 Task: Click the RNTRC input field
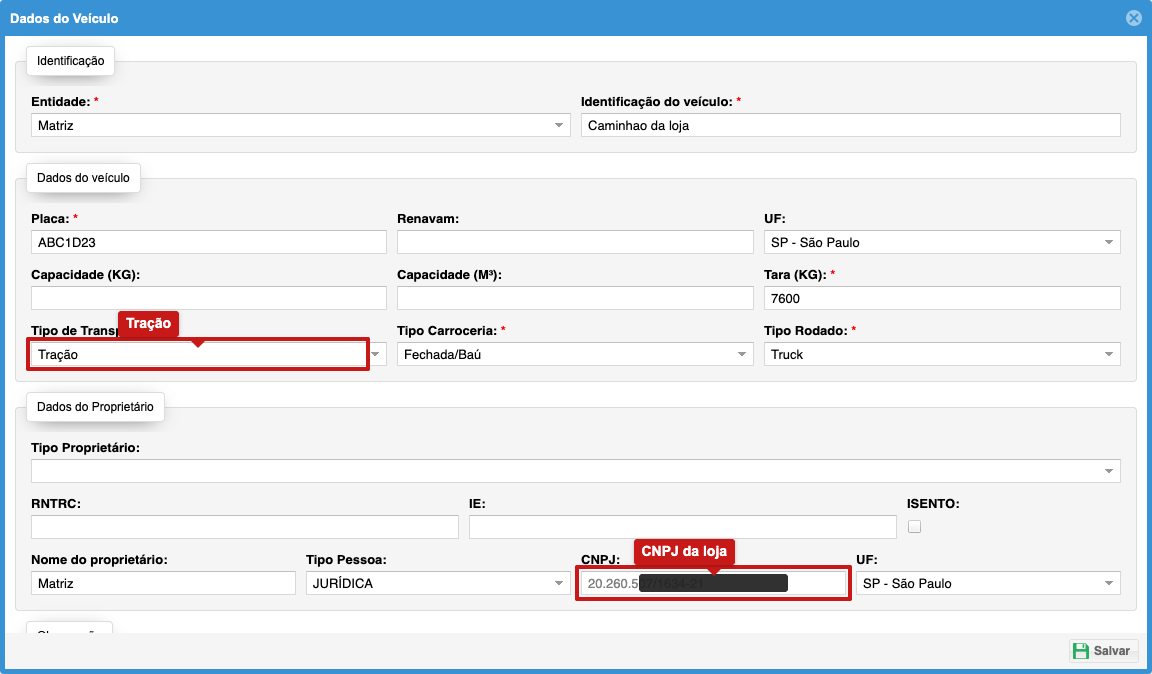[x=245, y=526]
